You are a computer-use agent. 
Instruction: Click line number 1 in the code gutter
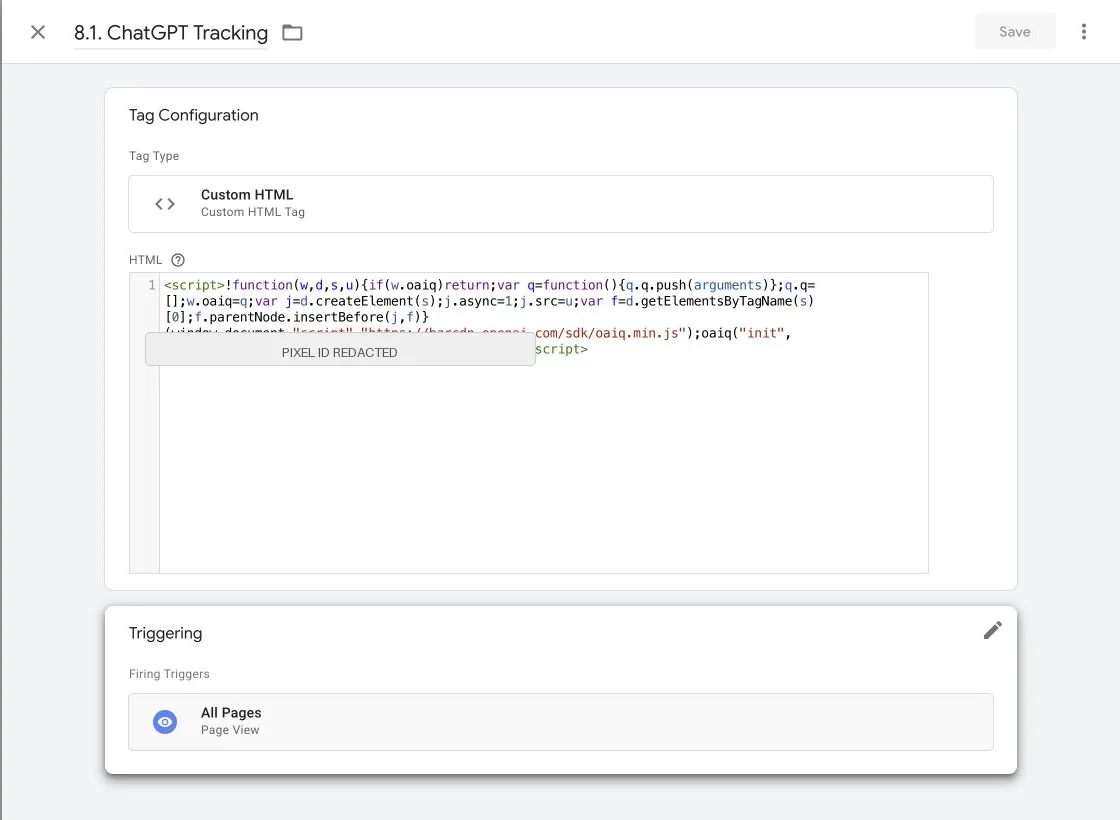pos(151,285)
